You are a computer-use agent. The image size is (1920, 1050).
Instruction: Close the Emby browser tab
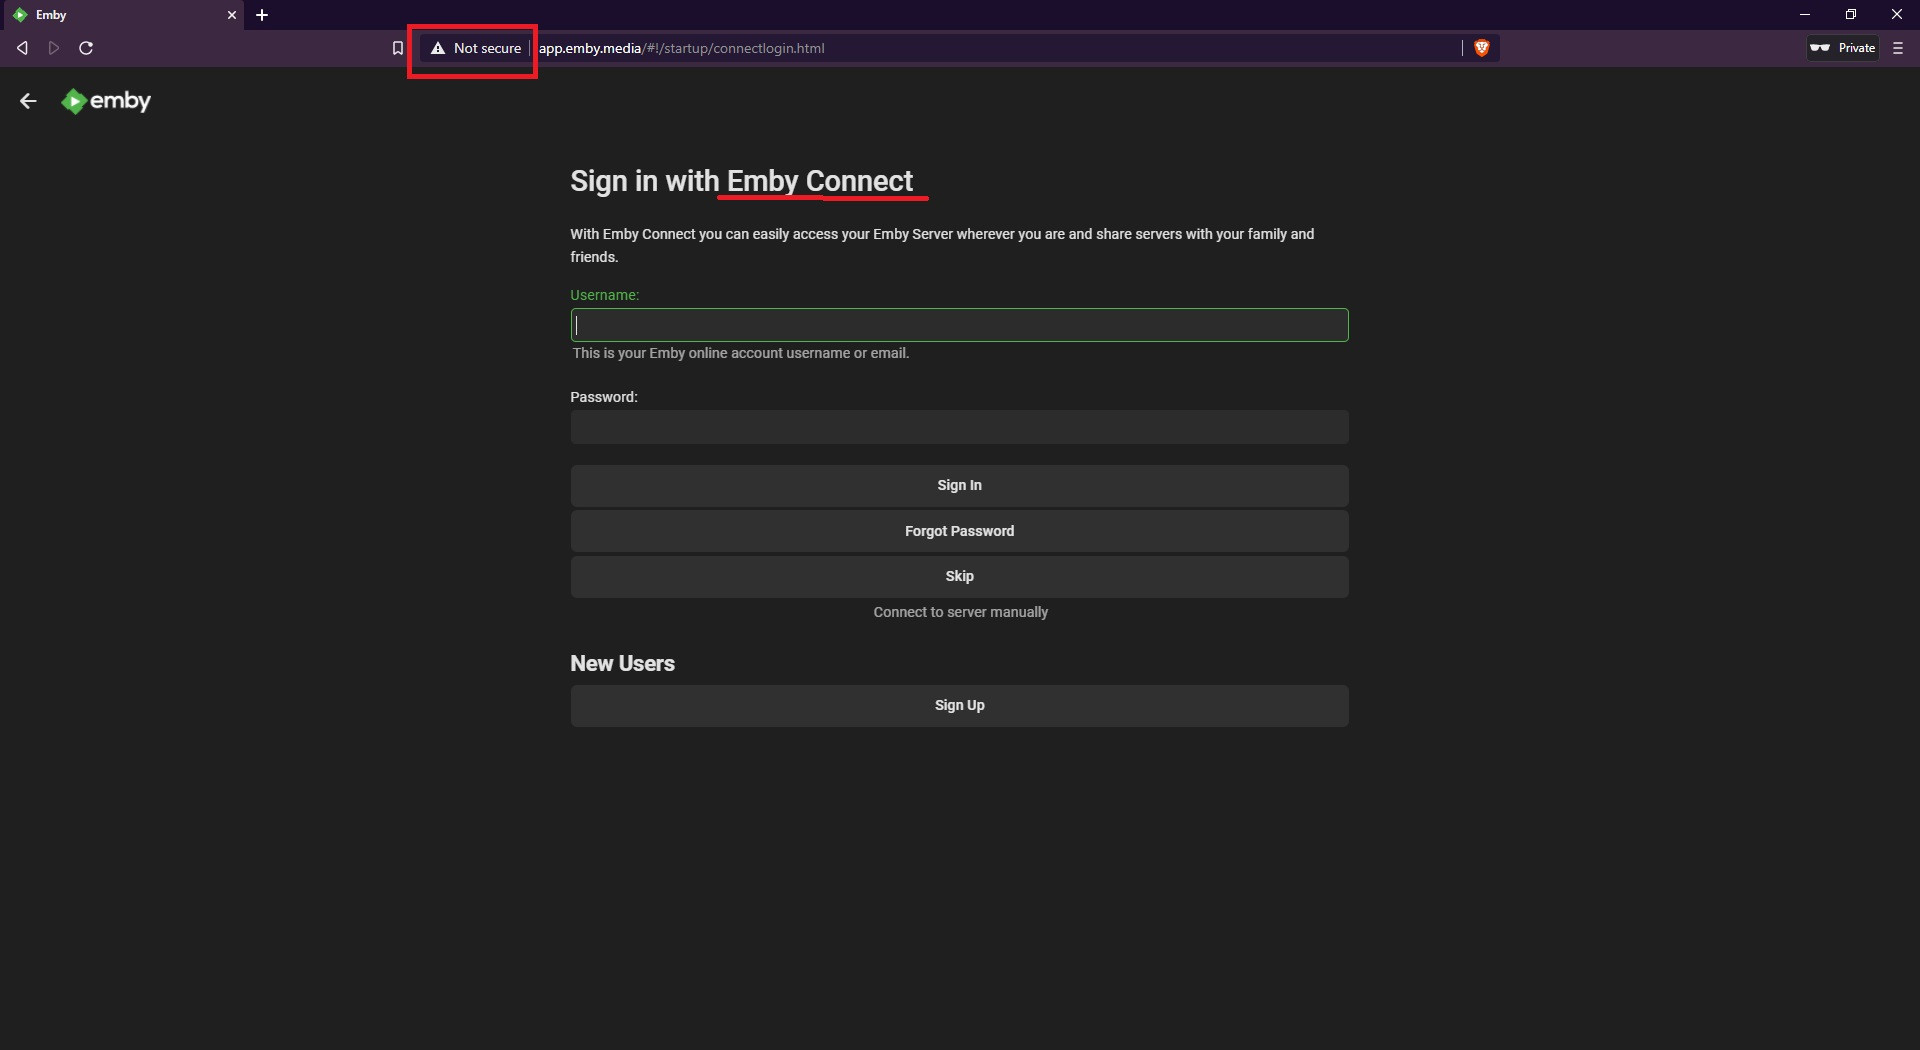(232, 15)
